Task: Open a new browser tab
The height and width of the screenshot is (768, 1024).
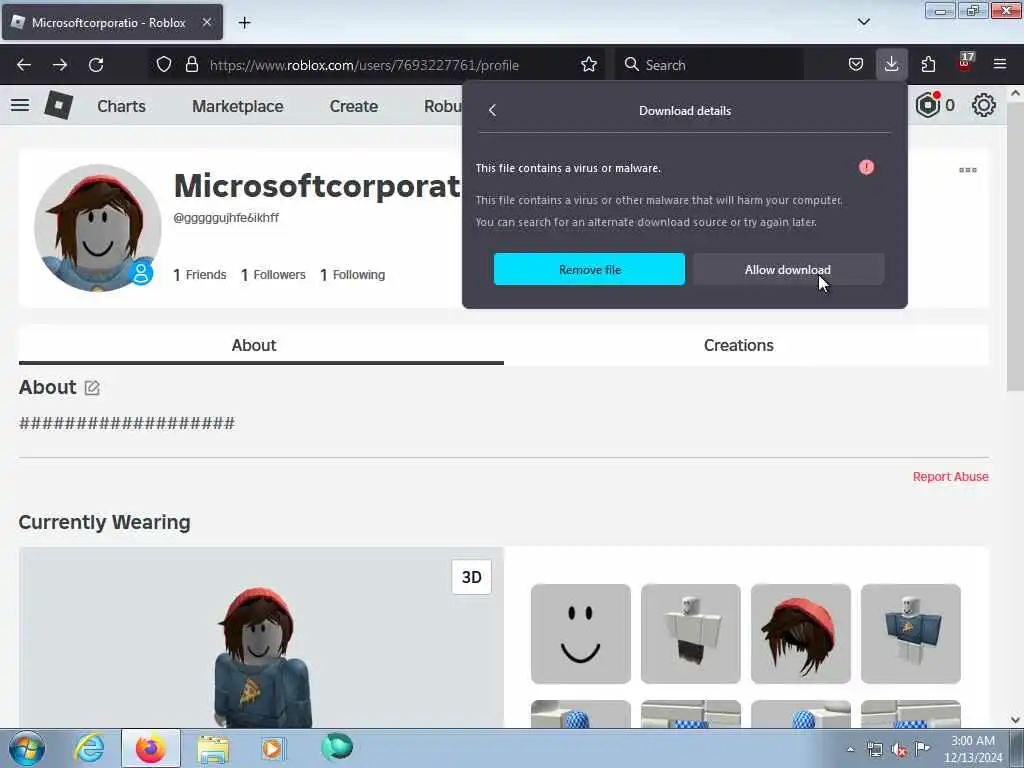Action: click(x=244, y=23)
